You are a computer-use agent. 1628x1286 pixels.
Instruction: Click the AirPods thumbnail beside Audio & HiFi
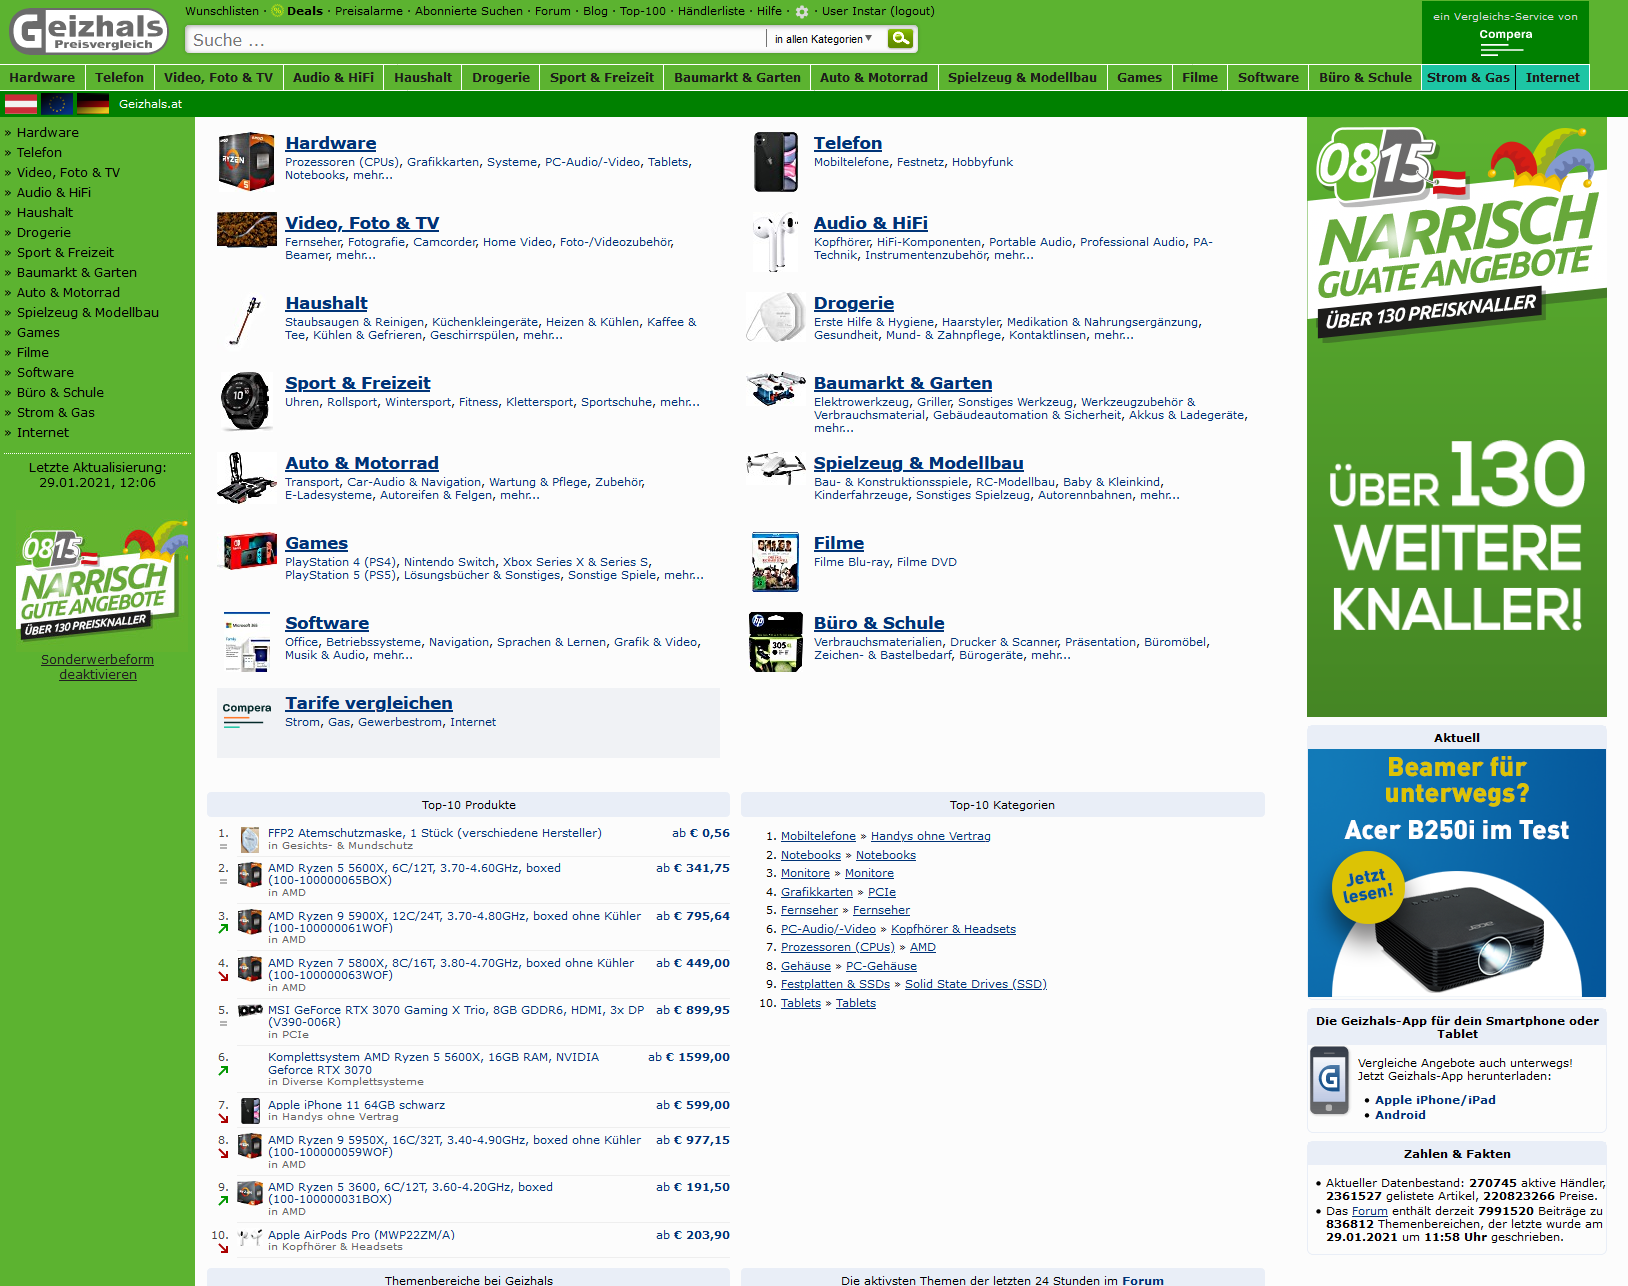coord(776,241)
